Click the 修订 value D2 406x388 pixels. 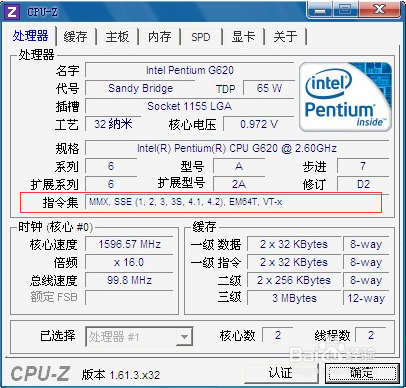pyautogui.click(x=363, y=184)
